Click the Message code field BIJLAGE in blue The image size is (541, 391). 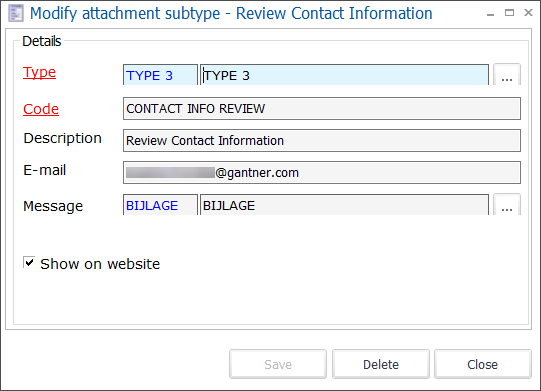click(x=160, y=205)
